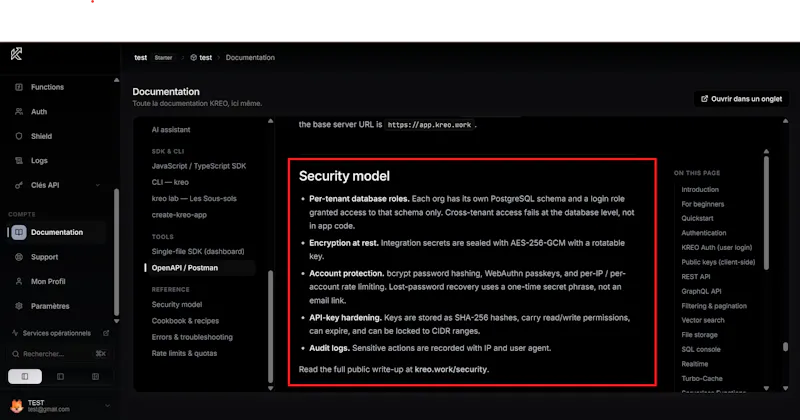Open Cookbook & recipes page
Screen dimensions: 800x420
[185, 321]
